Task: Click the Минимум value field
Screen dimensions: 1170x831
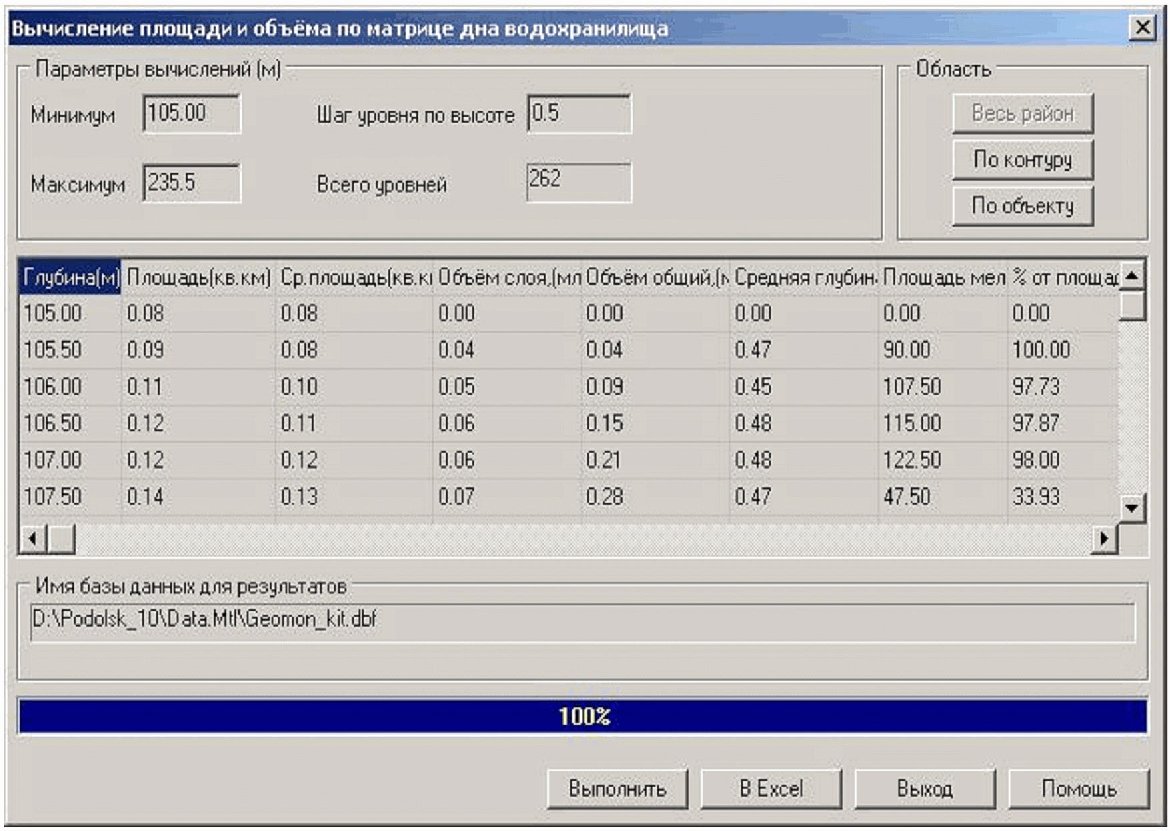Action: point(191,114)
